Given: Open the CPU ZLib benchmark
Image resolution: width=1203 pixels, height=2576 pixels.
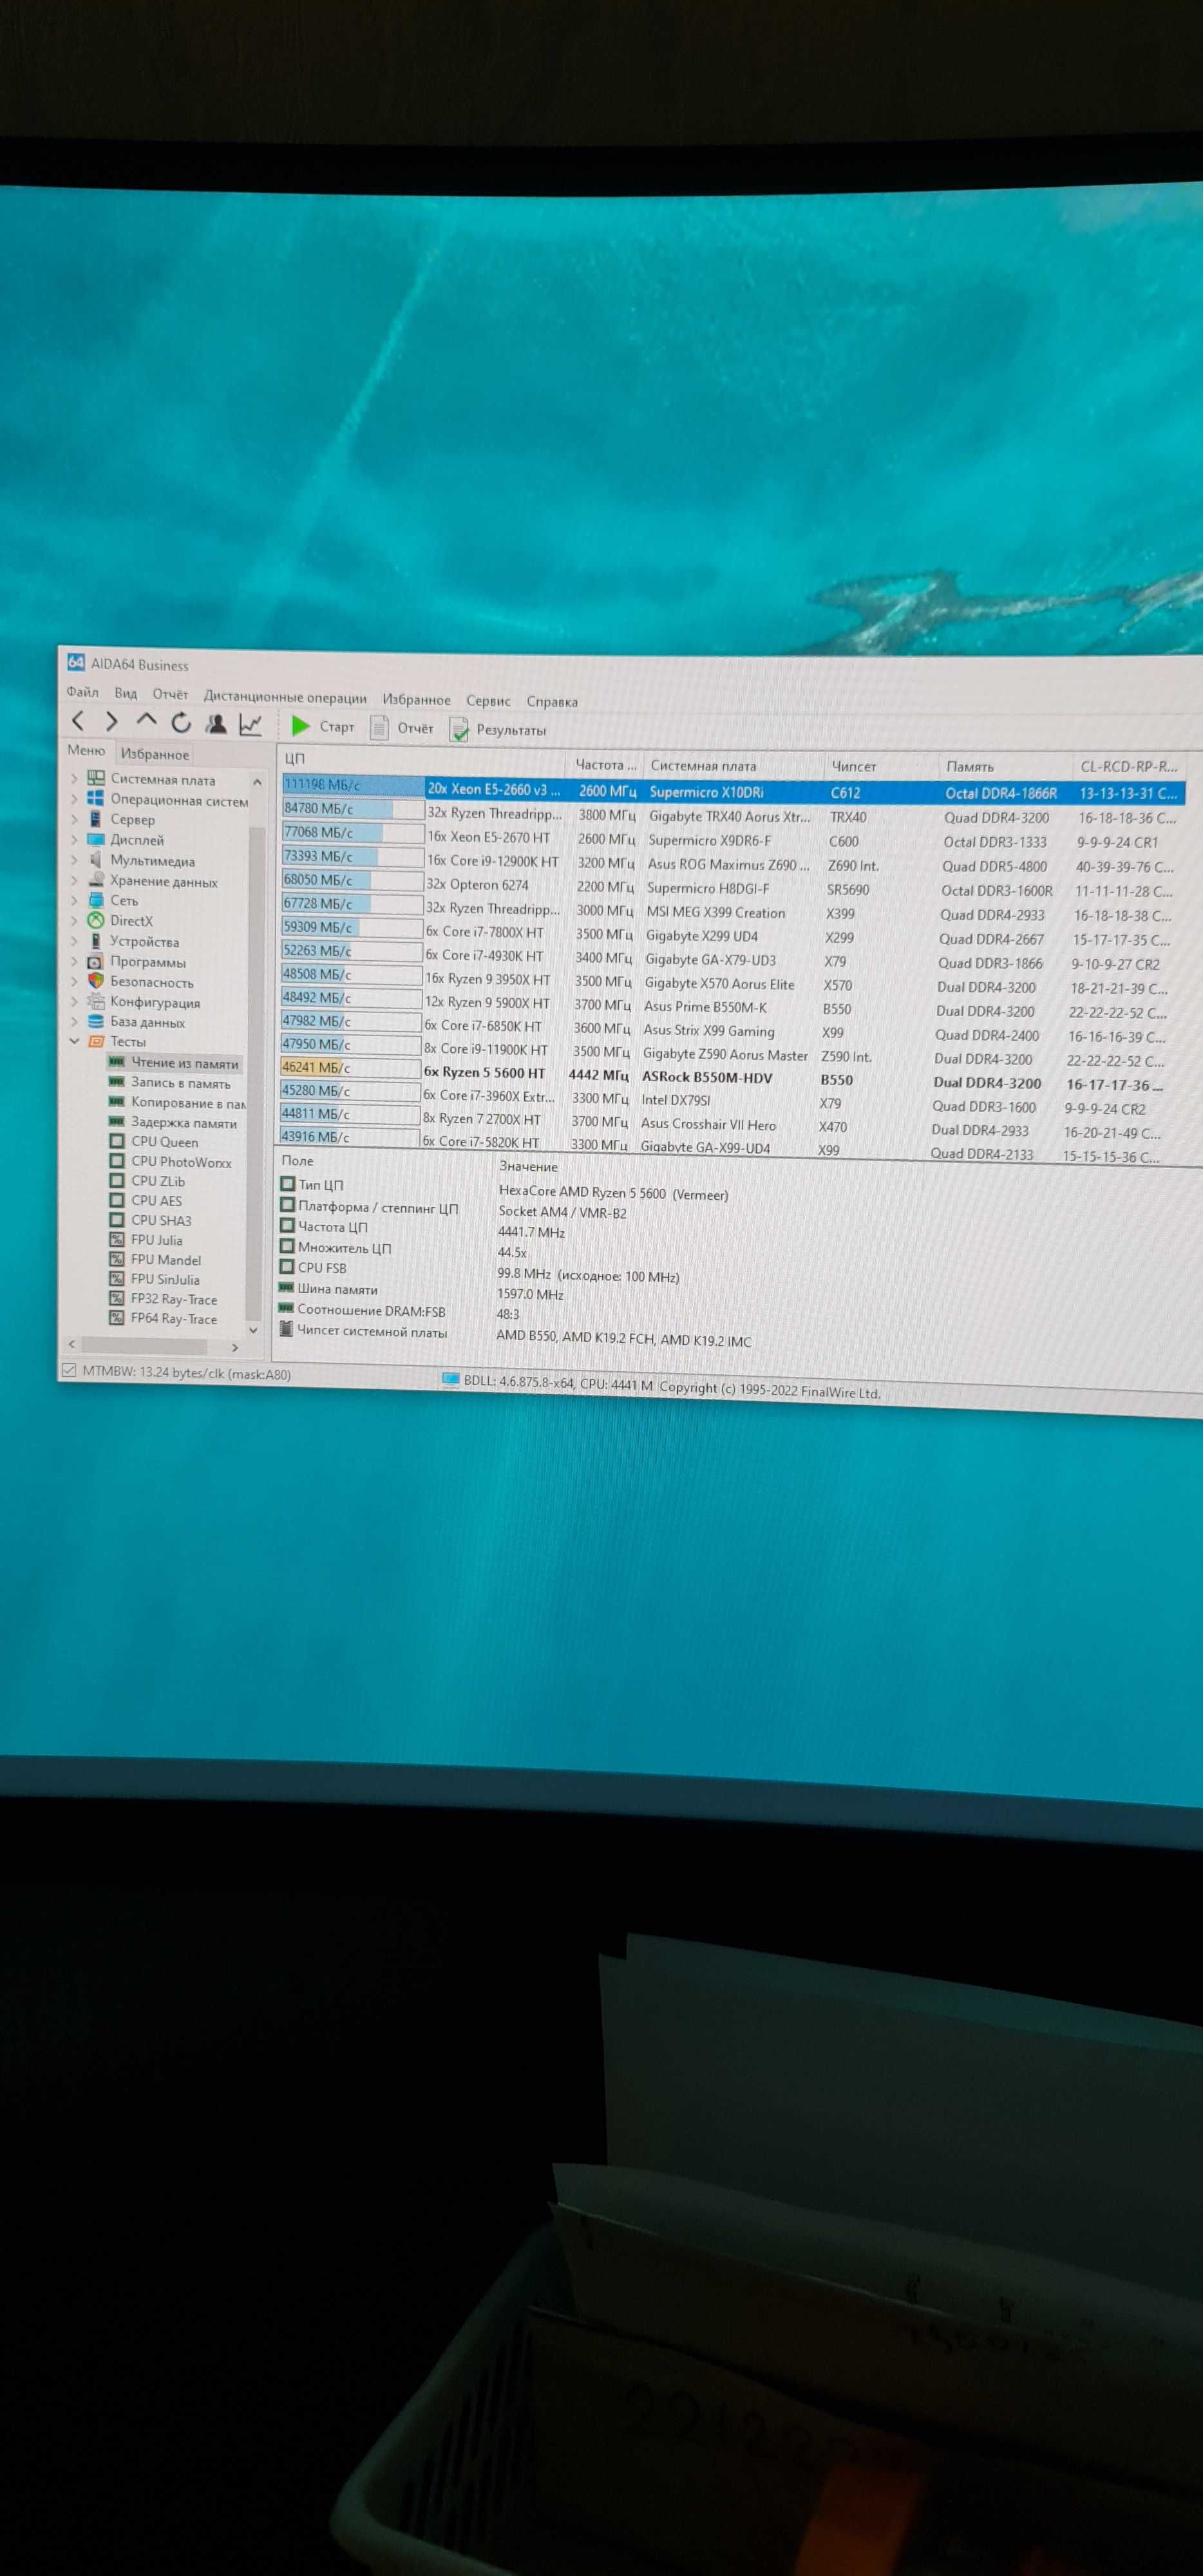Looking at the screenshot, I should pyautogui.click(x=157, y=1181).
